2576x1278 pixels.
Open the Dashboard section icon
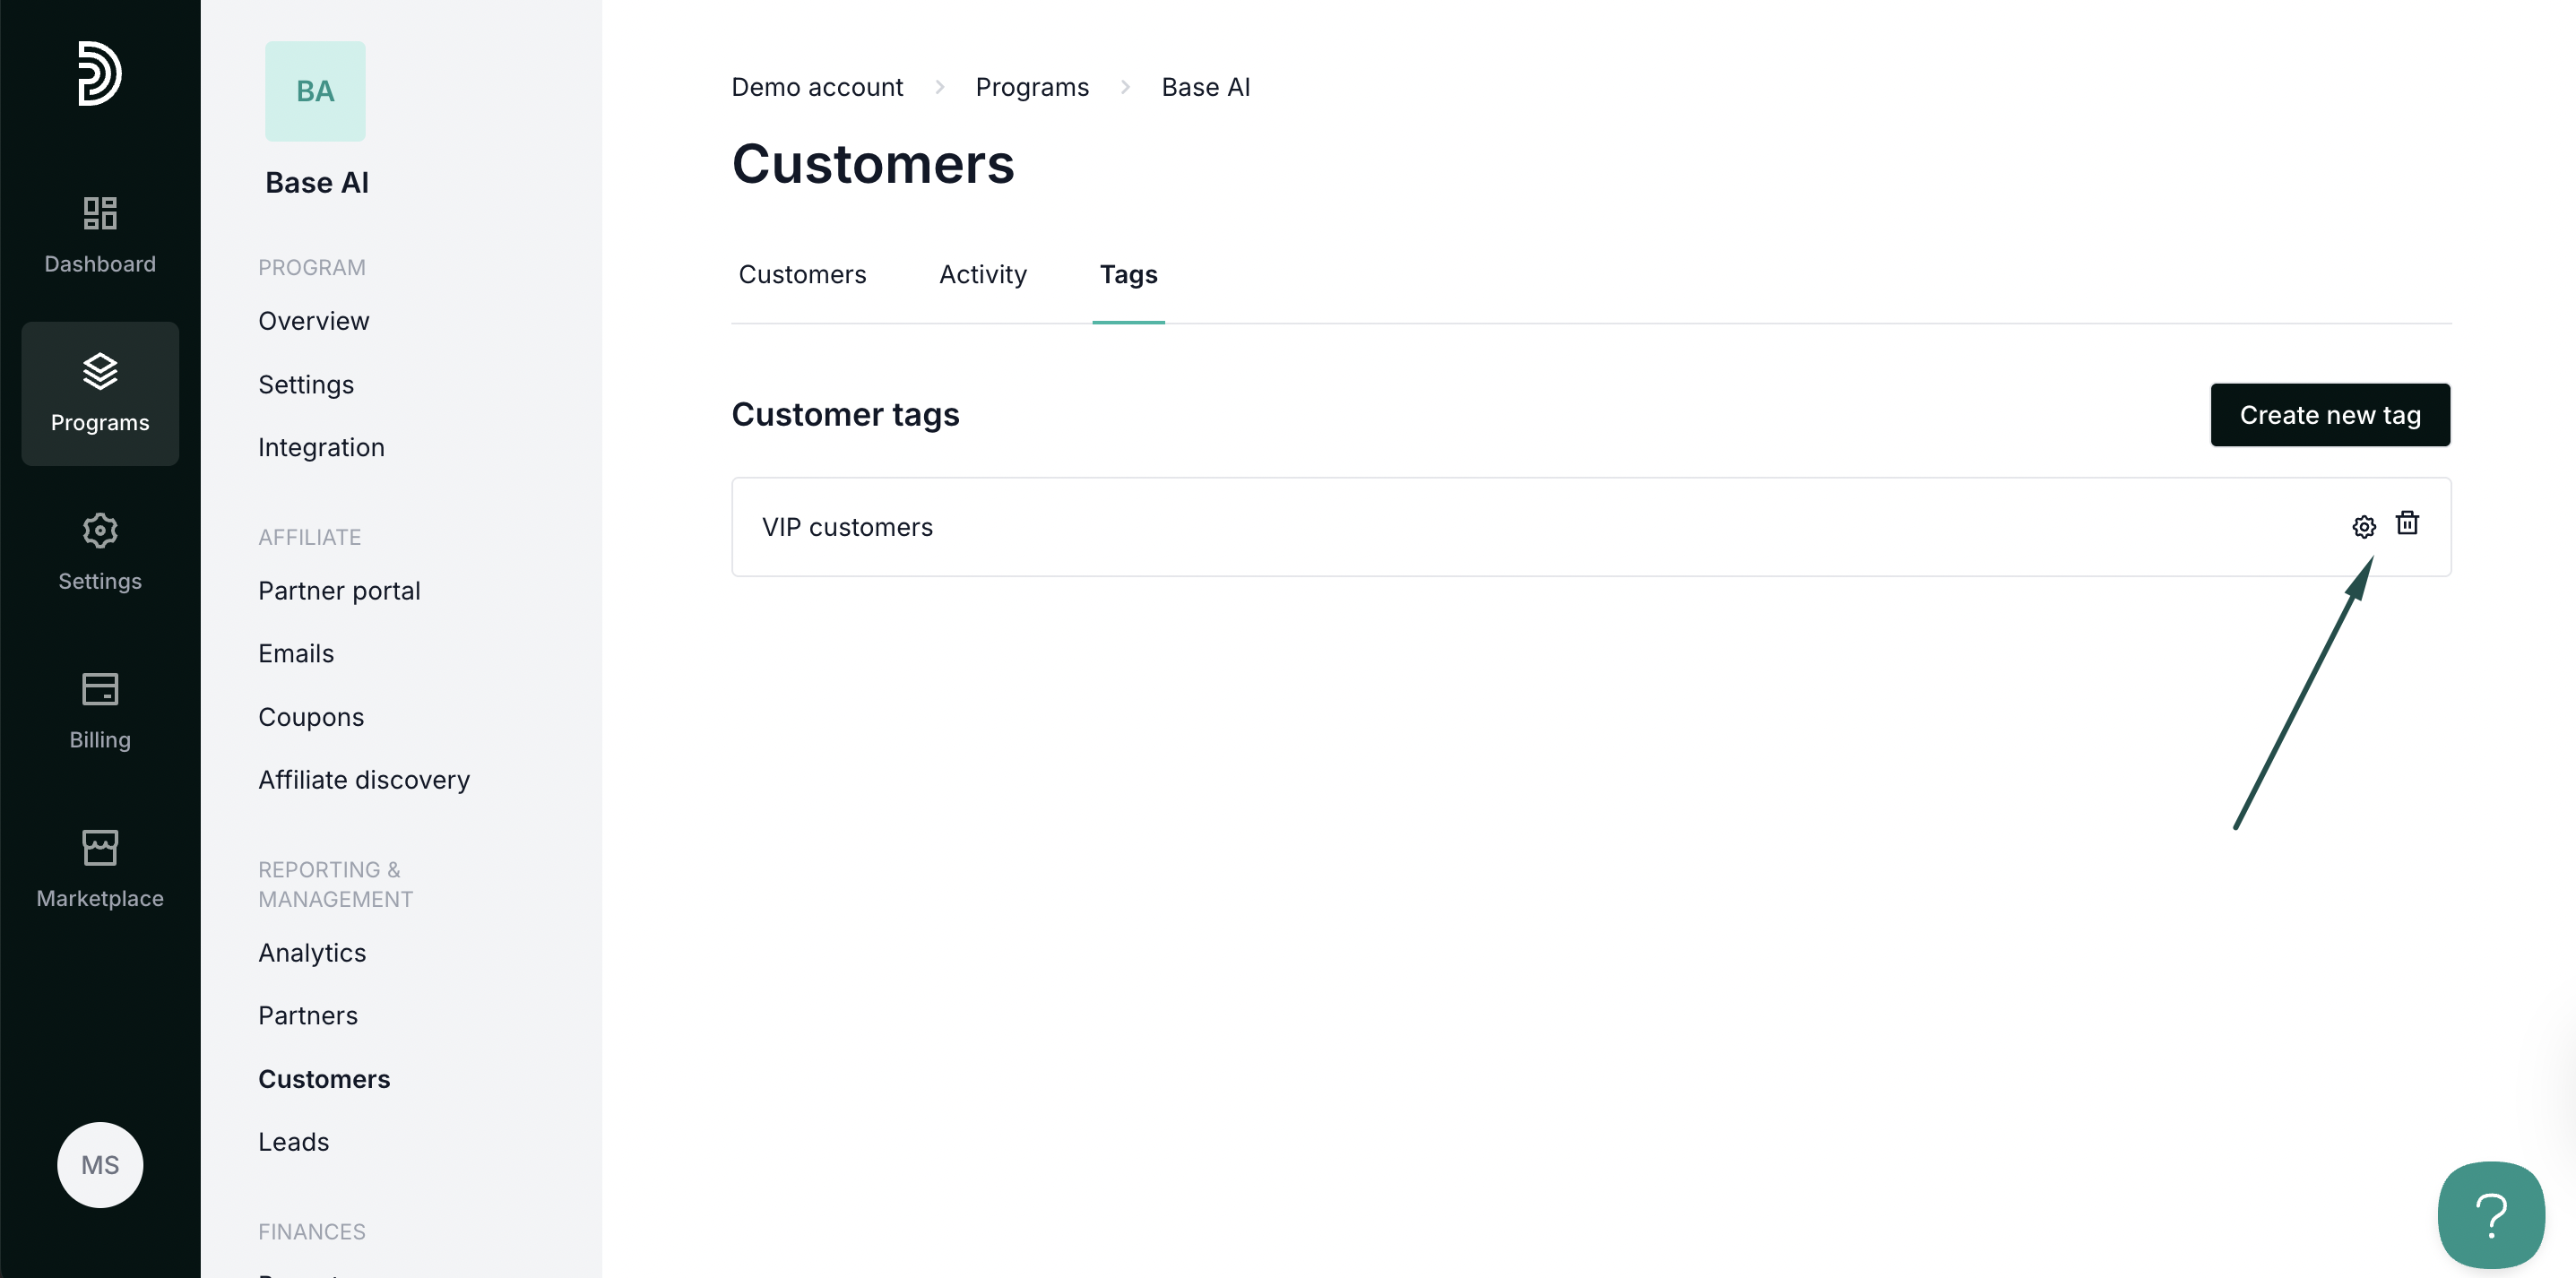100,213
